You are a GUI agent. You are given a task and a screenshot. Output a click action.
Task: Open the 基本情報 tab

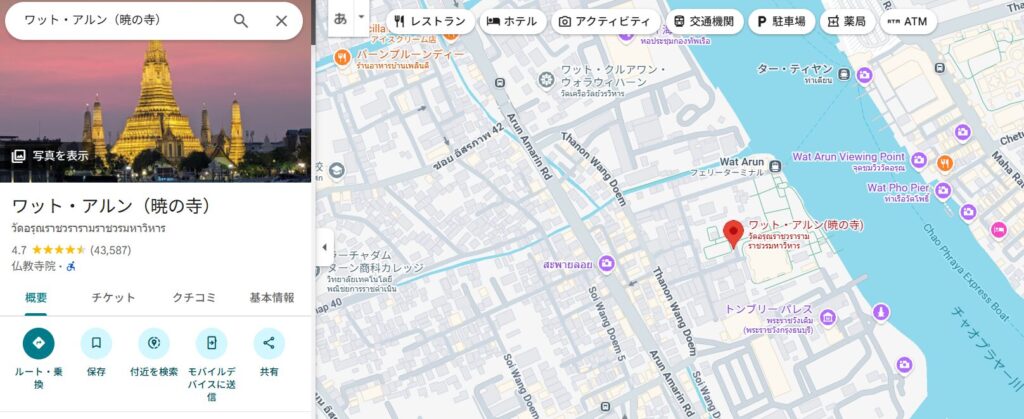[x=271, y=297]
